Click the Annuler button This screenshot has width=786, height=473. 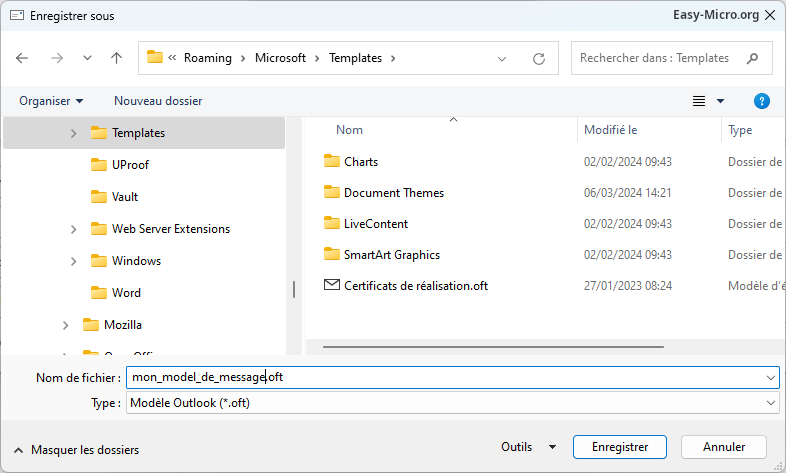coord(724,447)
